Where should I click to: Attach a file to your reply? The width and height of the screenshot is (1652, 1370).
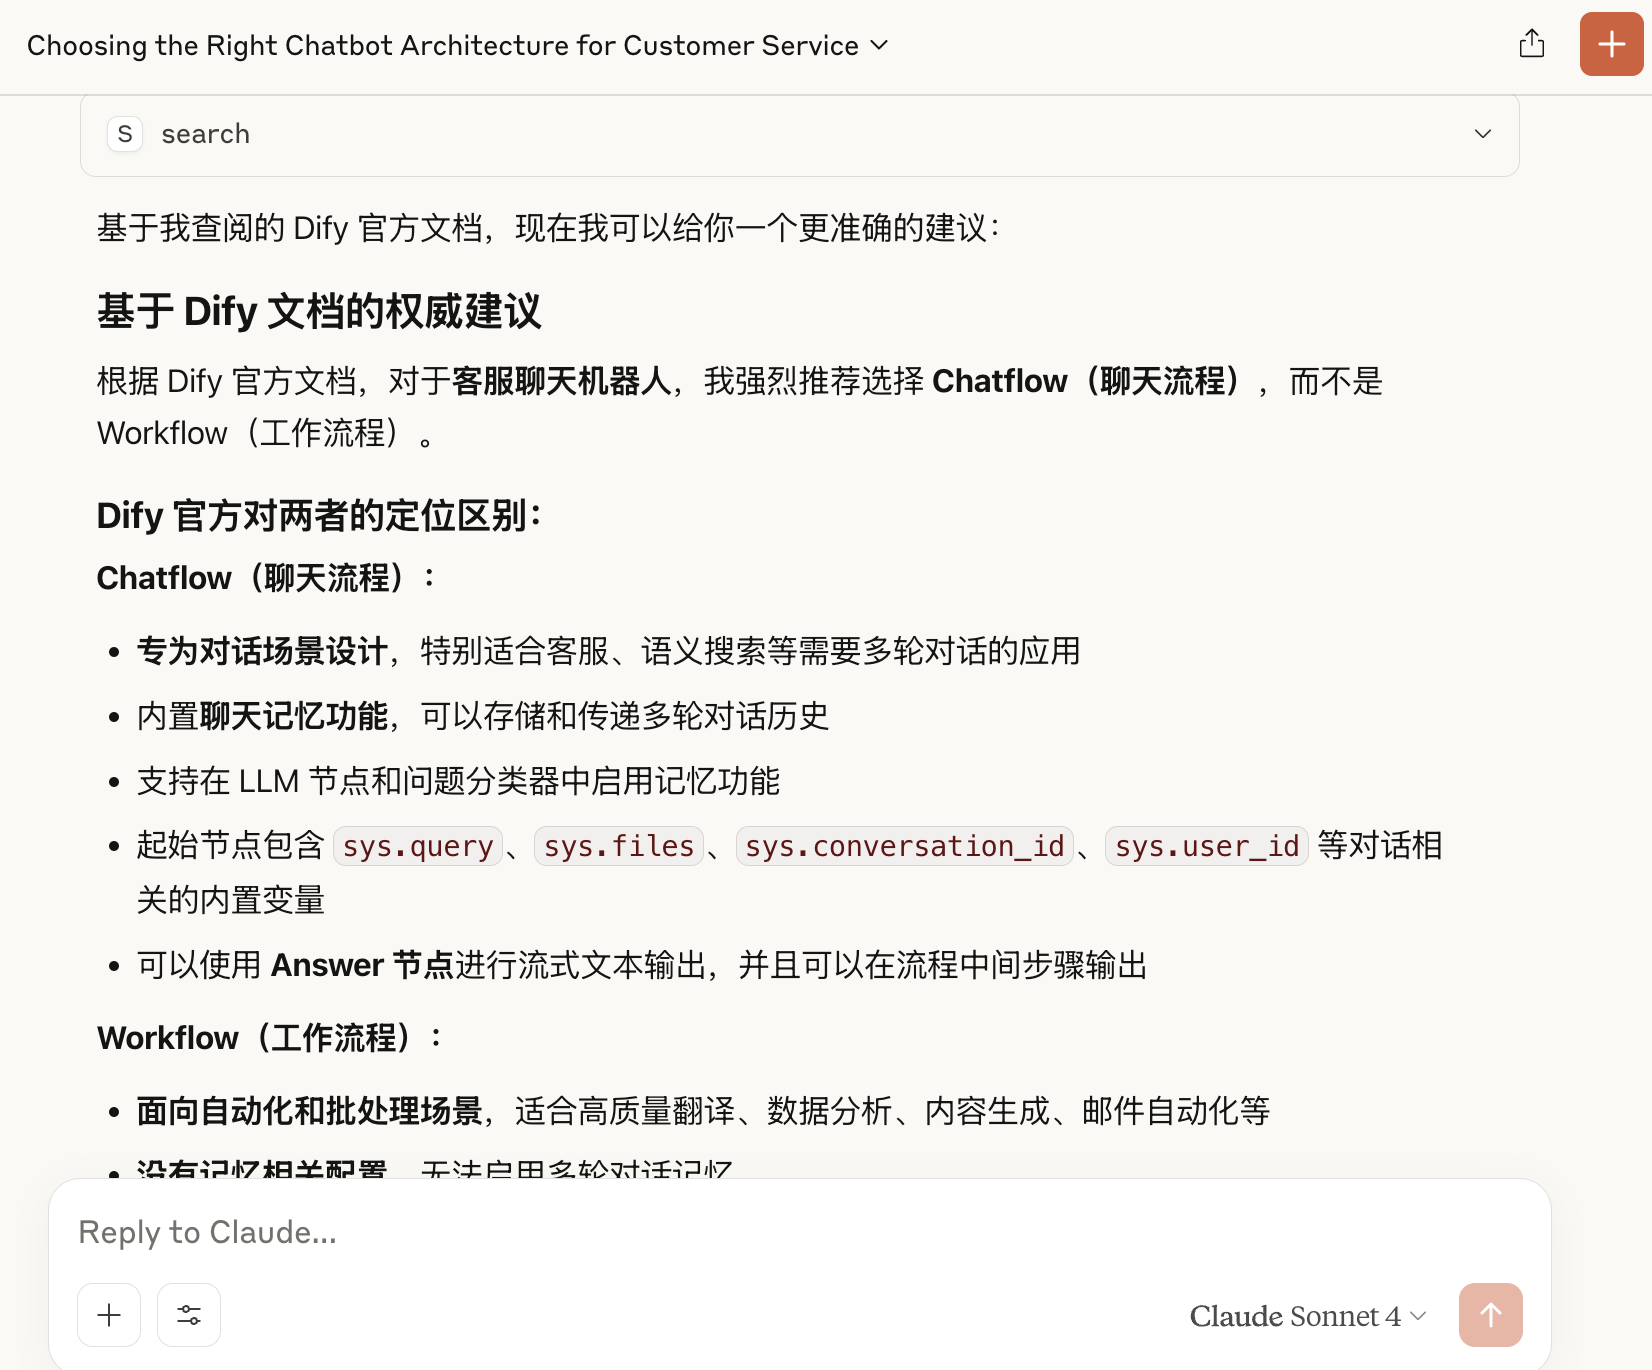[108, 1315]
